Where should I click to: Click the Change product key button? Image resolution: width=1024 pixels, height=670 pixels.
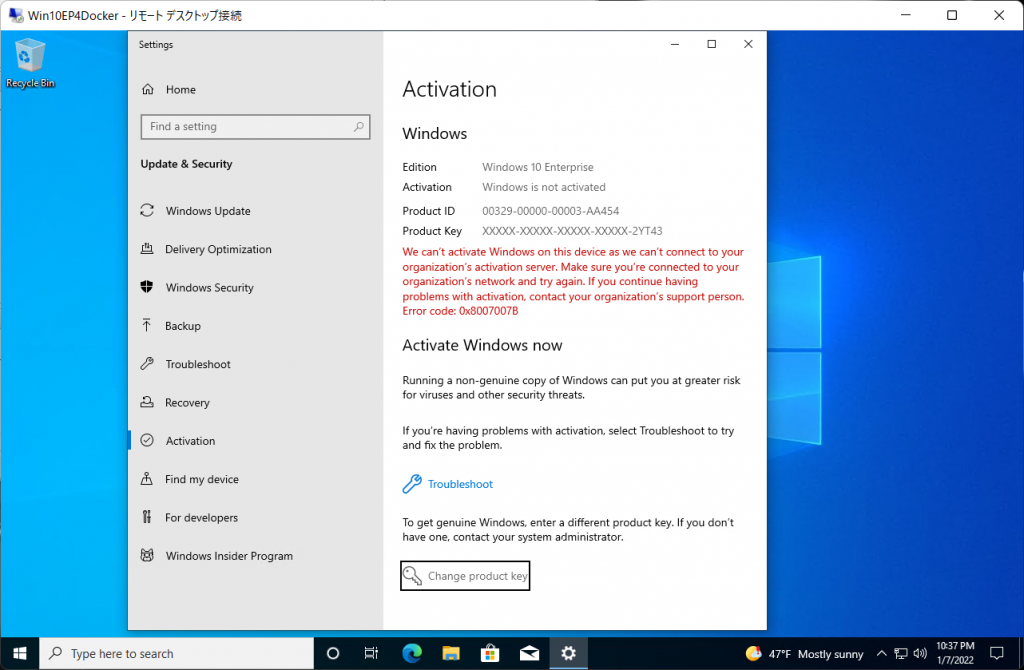465,576
